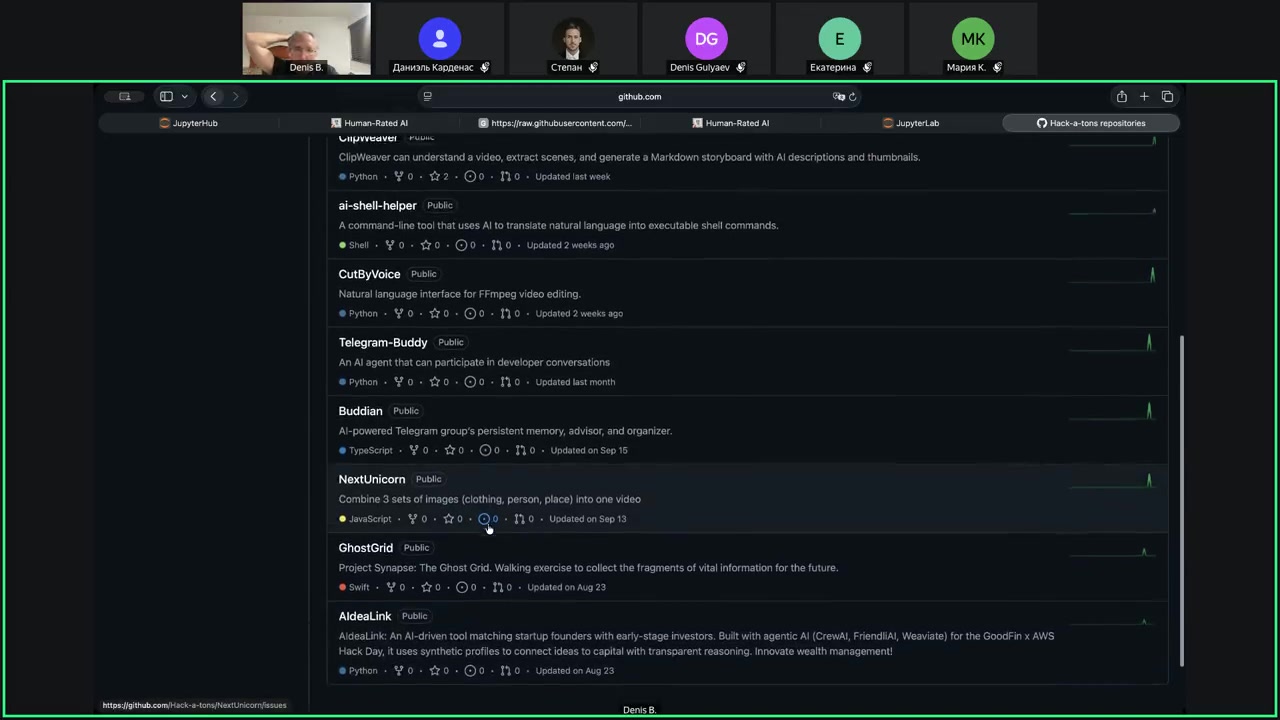Click the github.com address bar
The width and height of the screenshot is (1280, 720).
tap(639, 97)
